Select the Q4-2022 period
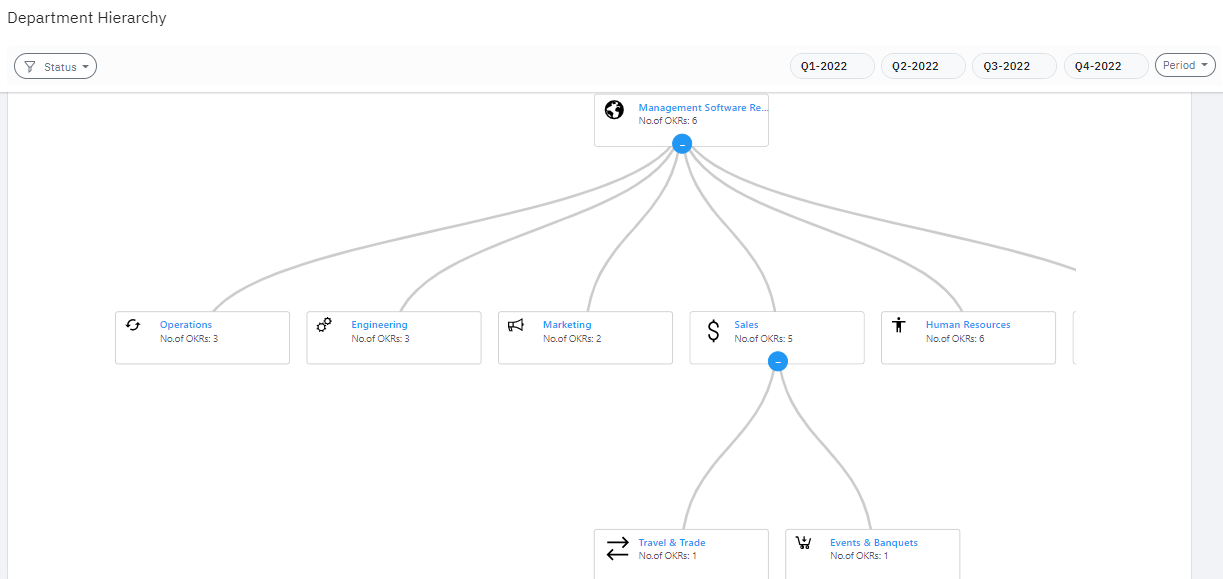 (x=1105, y=65)
